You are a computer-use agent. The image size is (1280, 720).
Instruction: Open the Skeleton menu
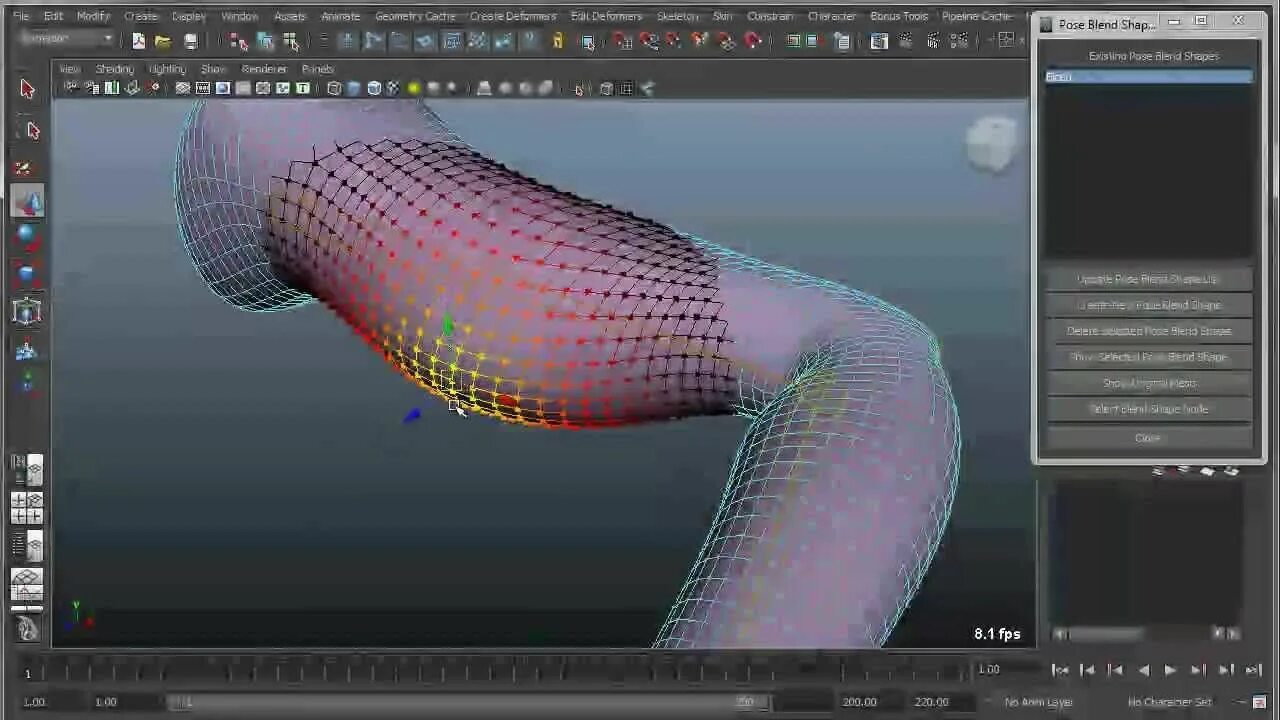pyautogui.click(x=677, y=15)
